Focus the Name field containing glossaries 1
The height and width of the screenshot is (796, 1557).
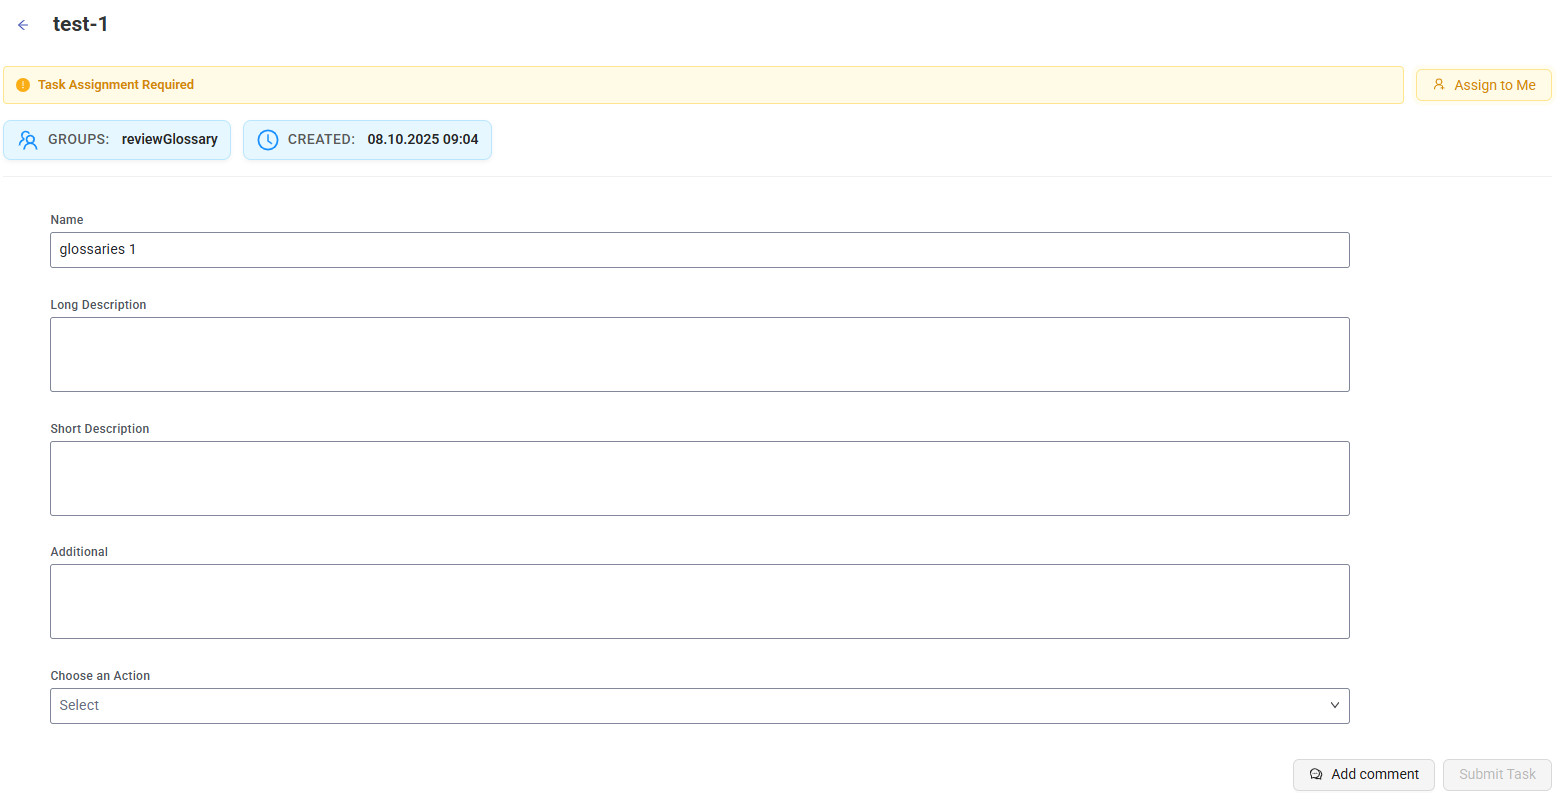coord(699,250)
